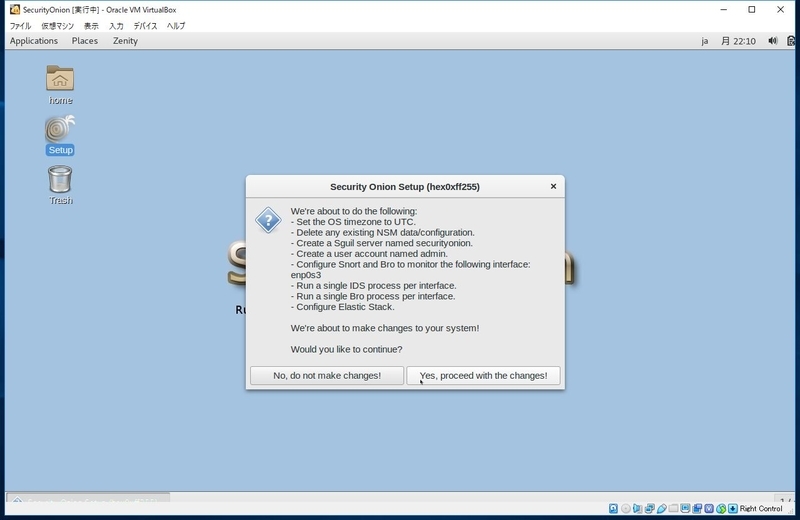
Task: Open the 仮想マシン menu
Action: coord(58,26)
